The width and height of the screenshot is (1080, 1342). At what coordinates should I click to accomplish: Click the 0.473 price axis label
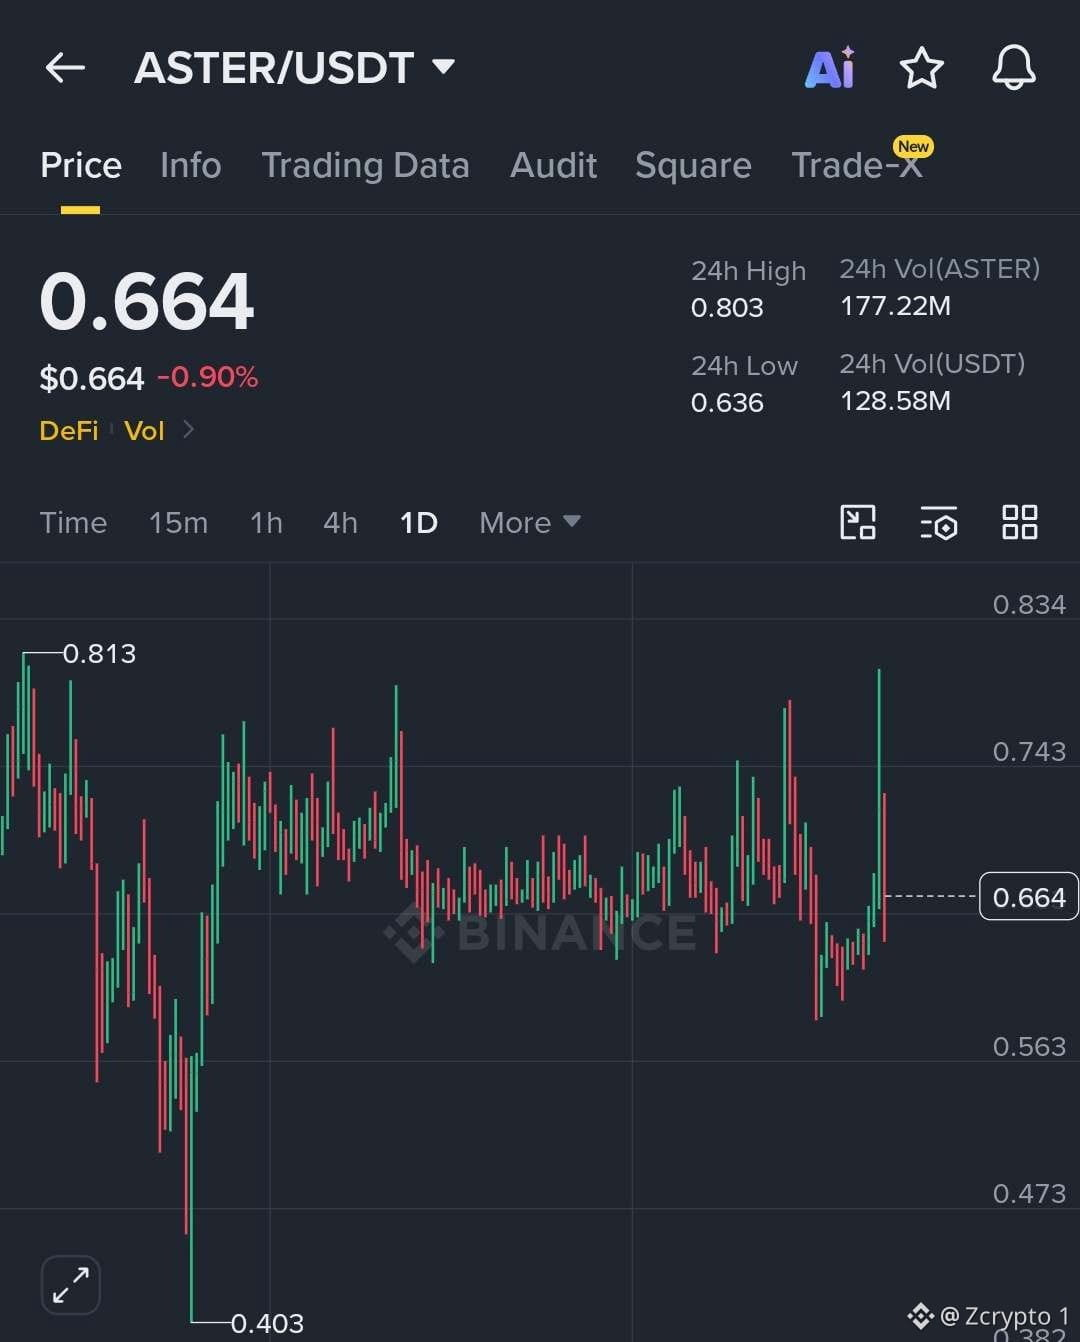pos(1029,1194)
